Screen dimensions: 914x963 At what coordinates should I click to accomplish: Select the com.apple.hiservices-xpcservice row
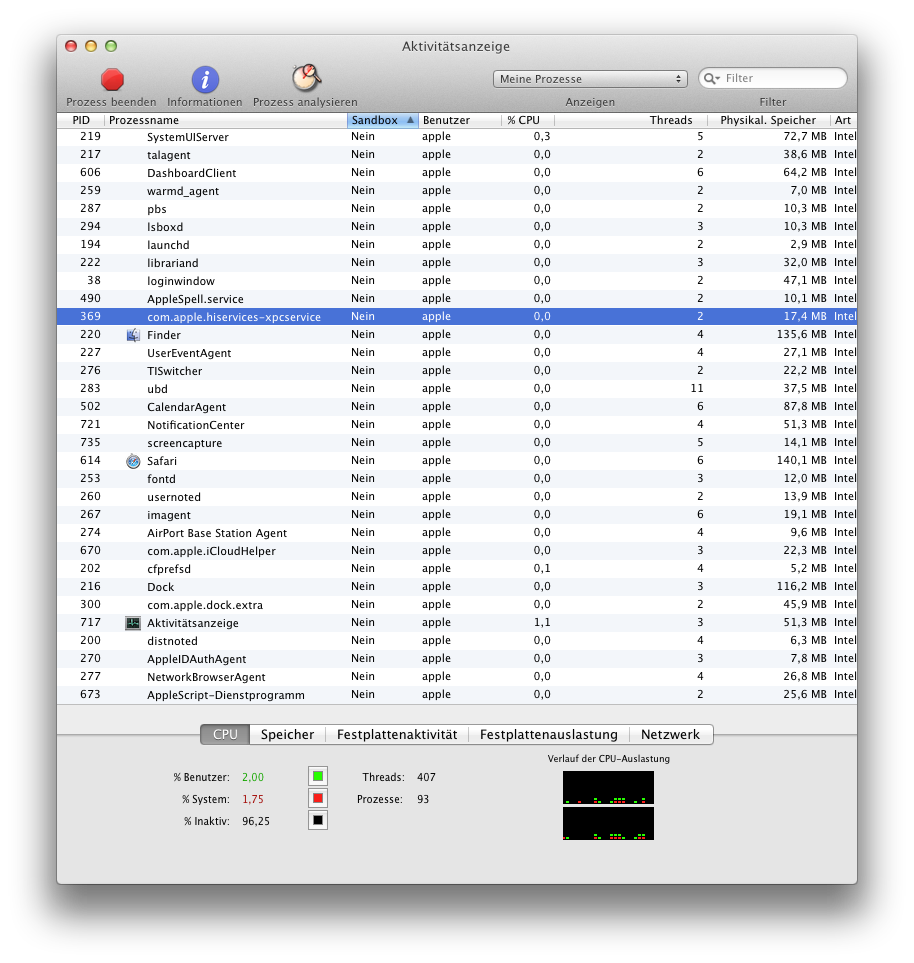point(457,317)
